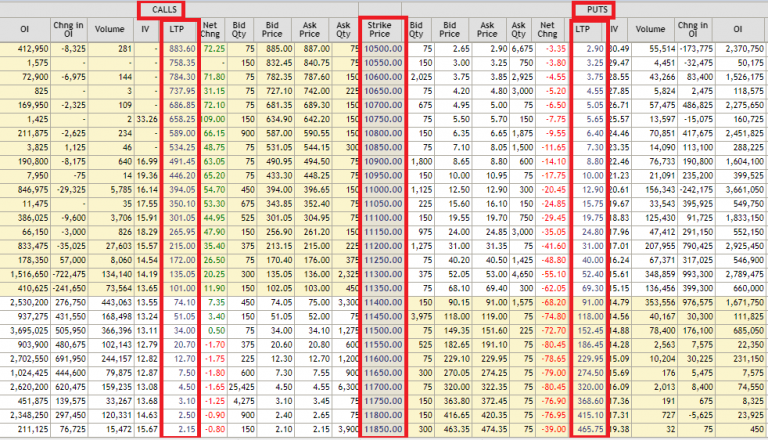The height and width of the screenshot is (440, 768).
Task: Click put Chng in OI value 993,300
Action: tap(698, 275)
